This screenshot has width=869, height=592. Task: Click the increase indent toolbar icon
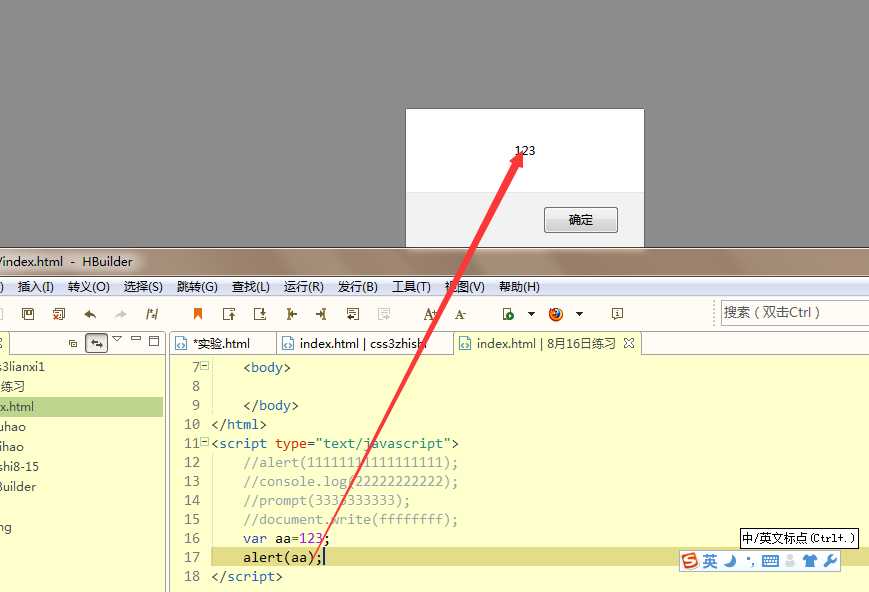point(321,314)
